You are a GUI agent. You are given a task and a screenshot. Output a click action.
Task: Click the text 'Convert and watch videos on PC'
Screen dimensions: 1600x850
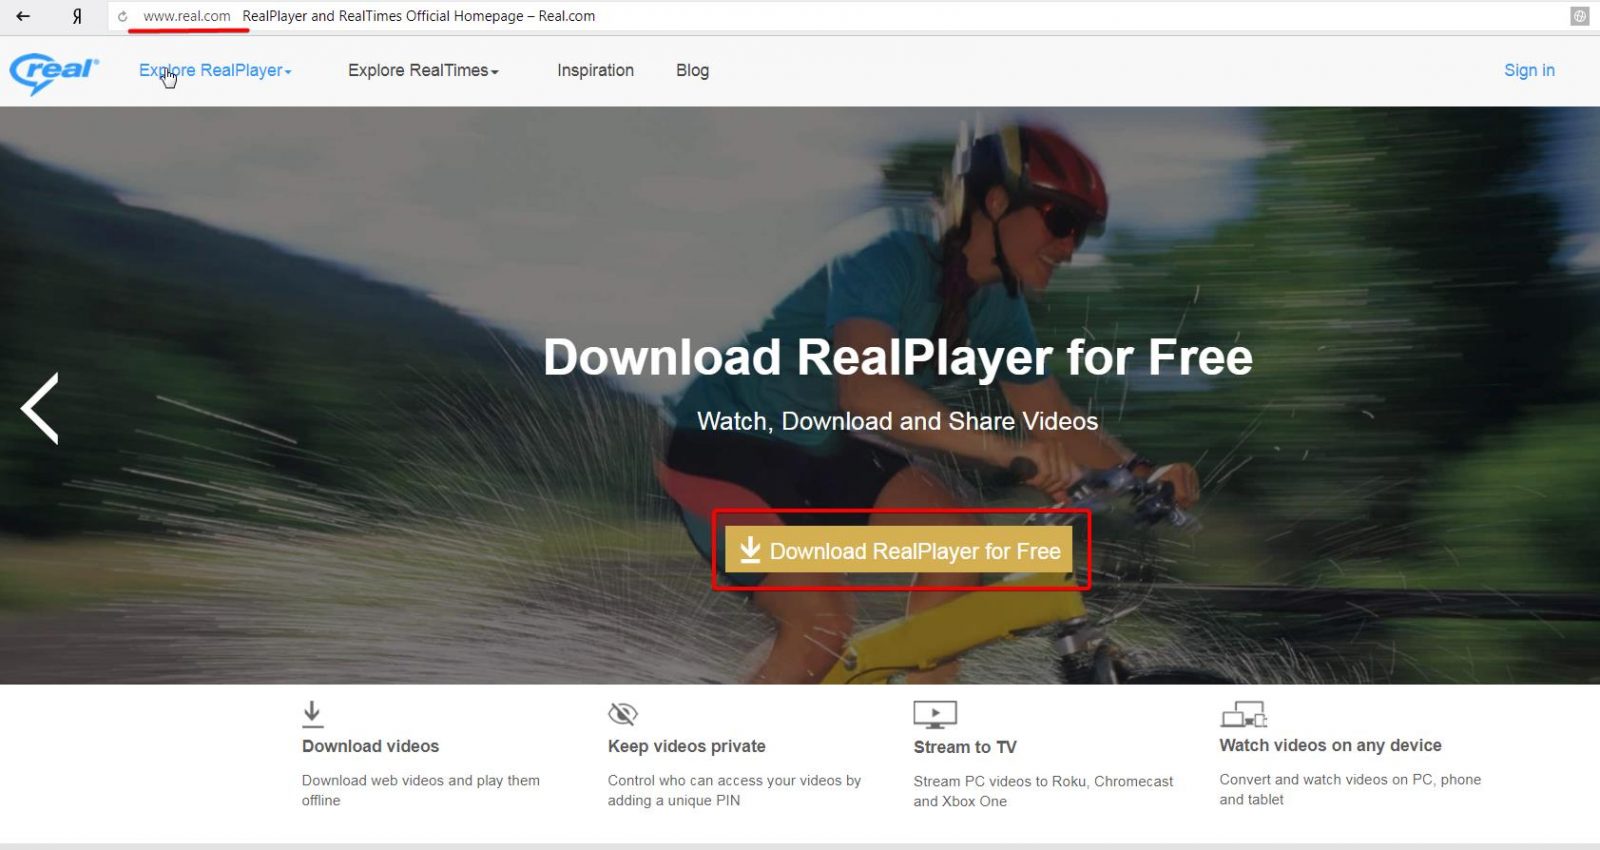1350,789
